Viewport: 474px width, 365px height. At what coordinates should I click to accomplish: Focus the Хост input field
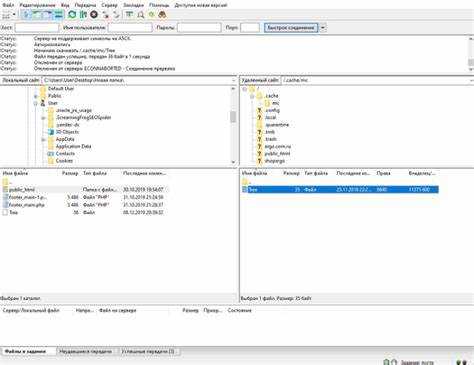tap(37, 28)
